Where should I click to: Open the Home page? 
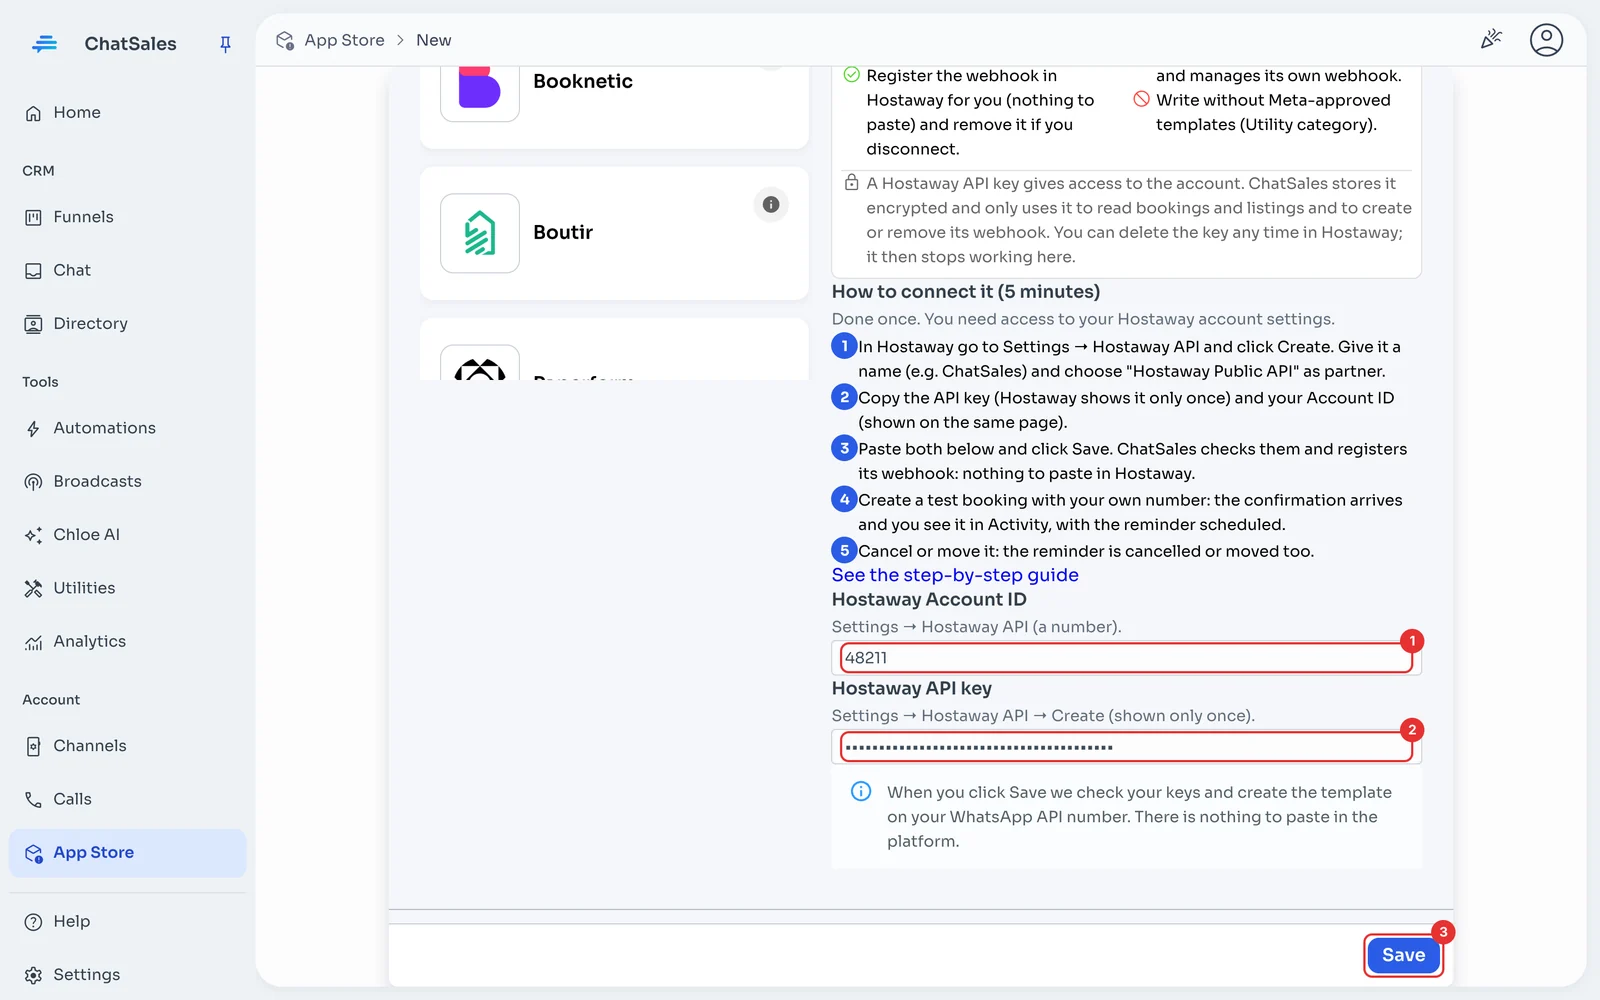tap(127, 113)
